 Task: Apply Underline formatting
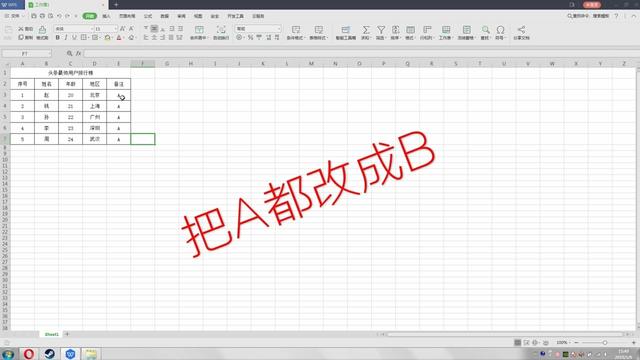coord(74,38)
